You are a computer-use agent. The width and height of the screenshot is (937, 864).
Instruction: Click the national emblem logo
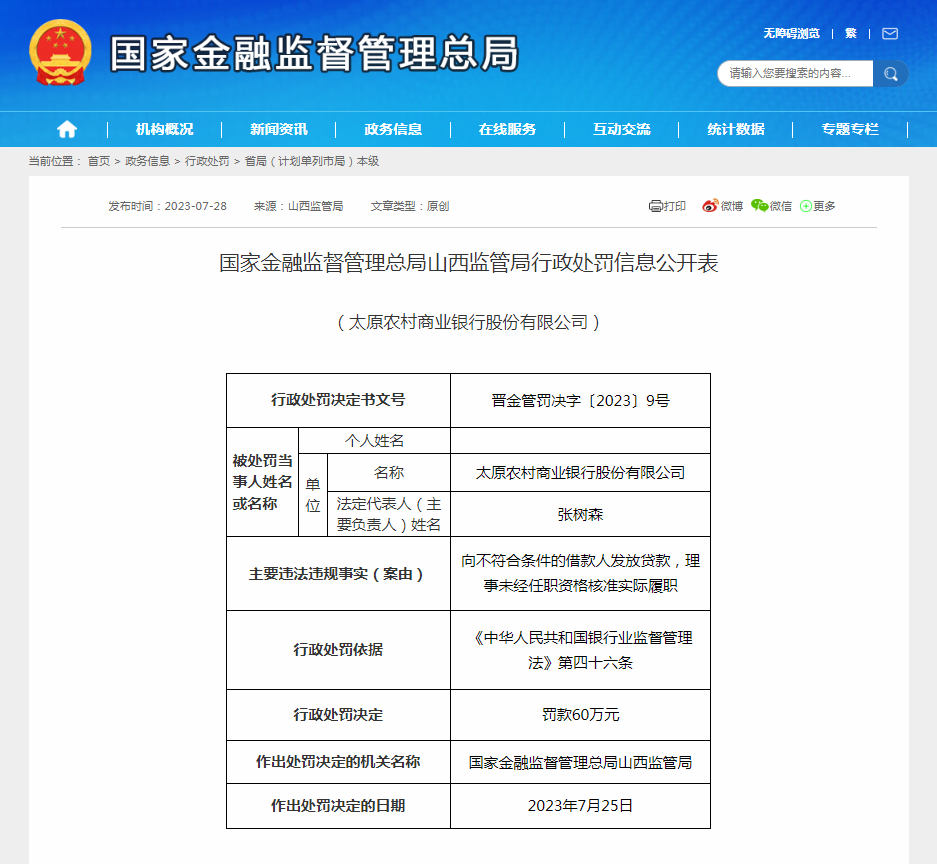coord(60,53)
